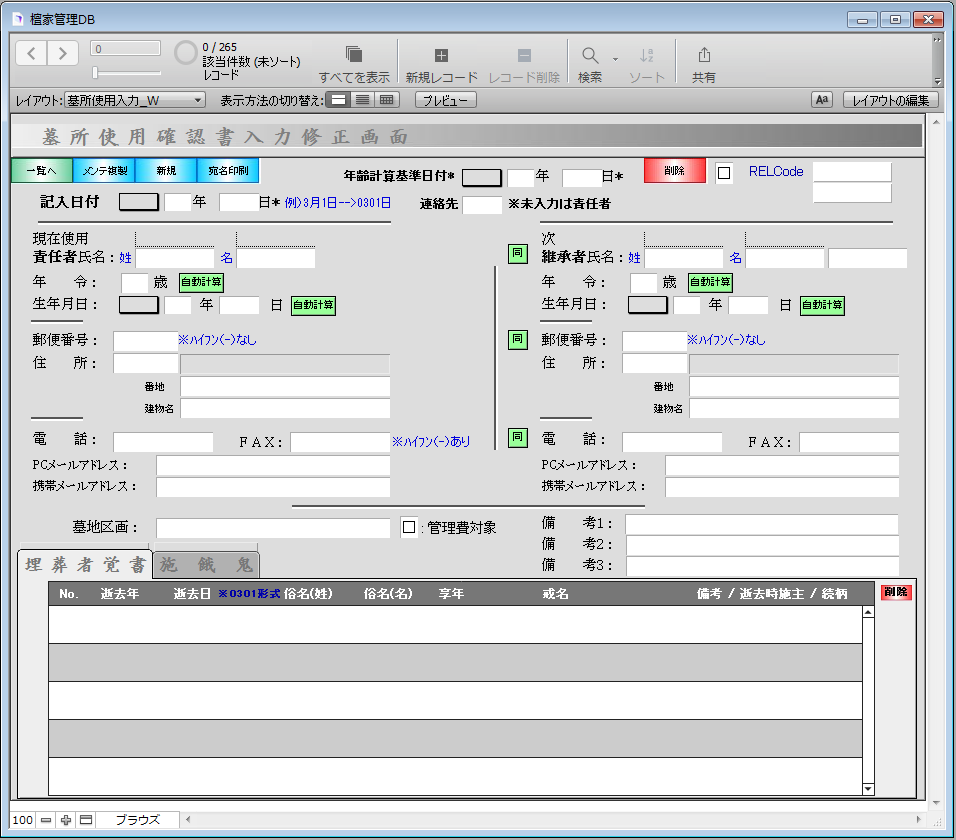
Task: Switch to the 施餓鬼 tab
Action: [x=206, y=564]
